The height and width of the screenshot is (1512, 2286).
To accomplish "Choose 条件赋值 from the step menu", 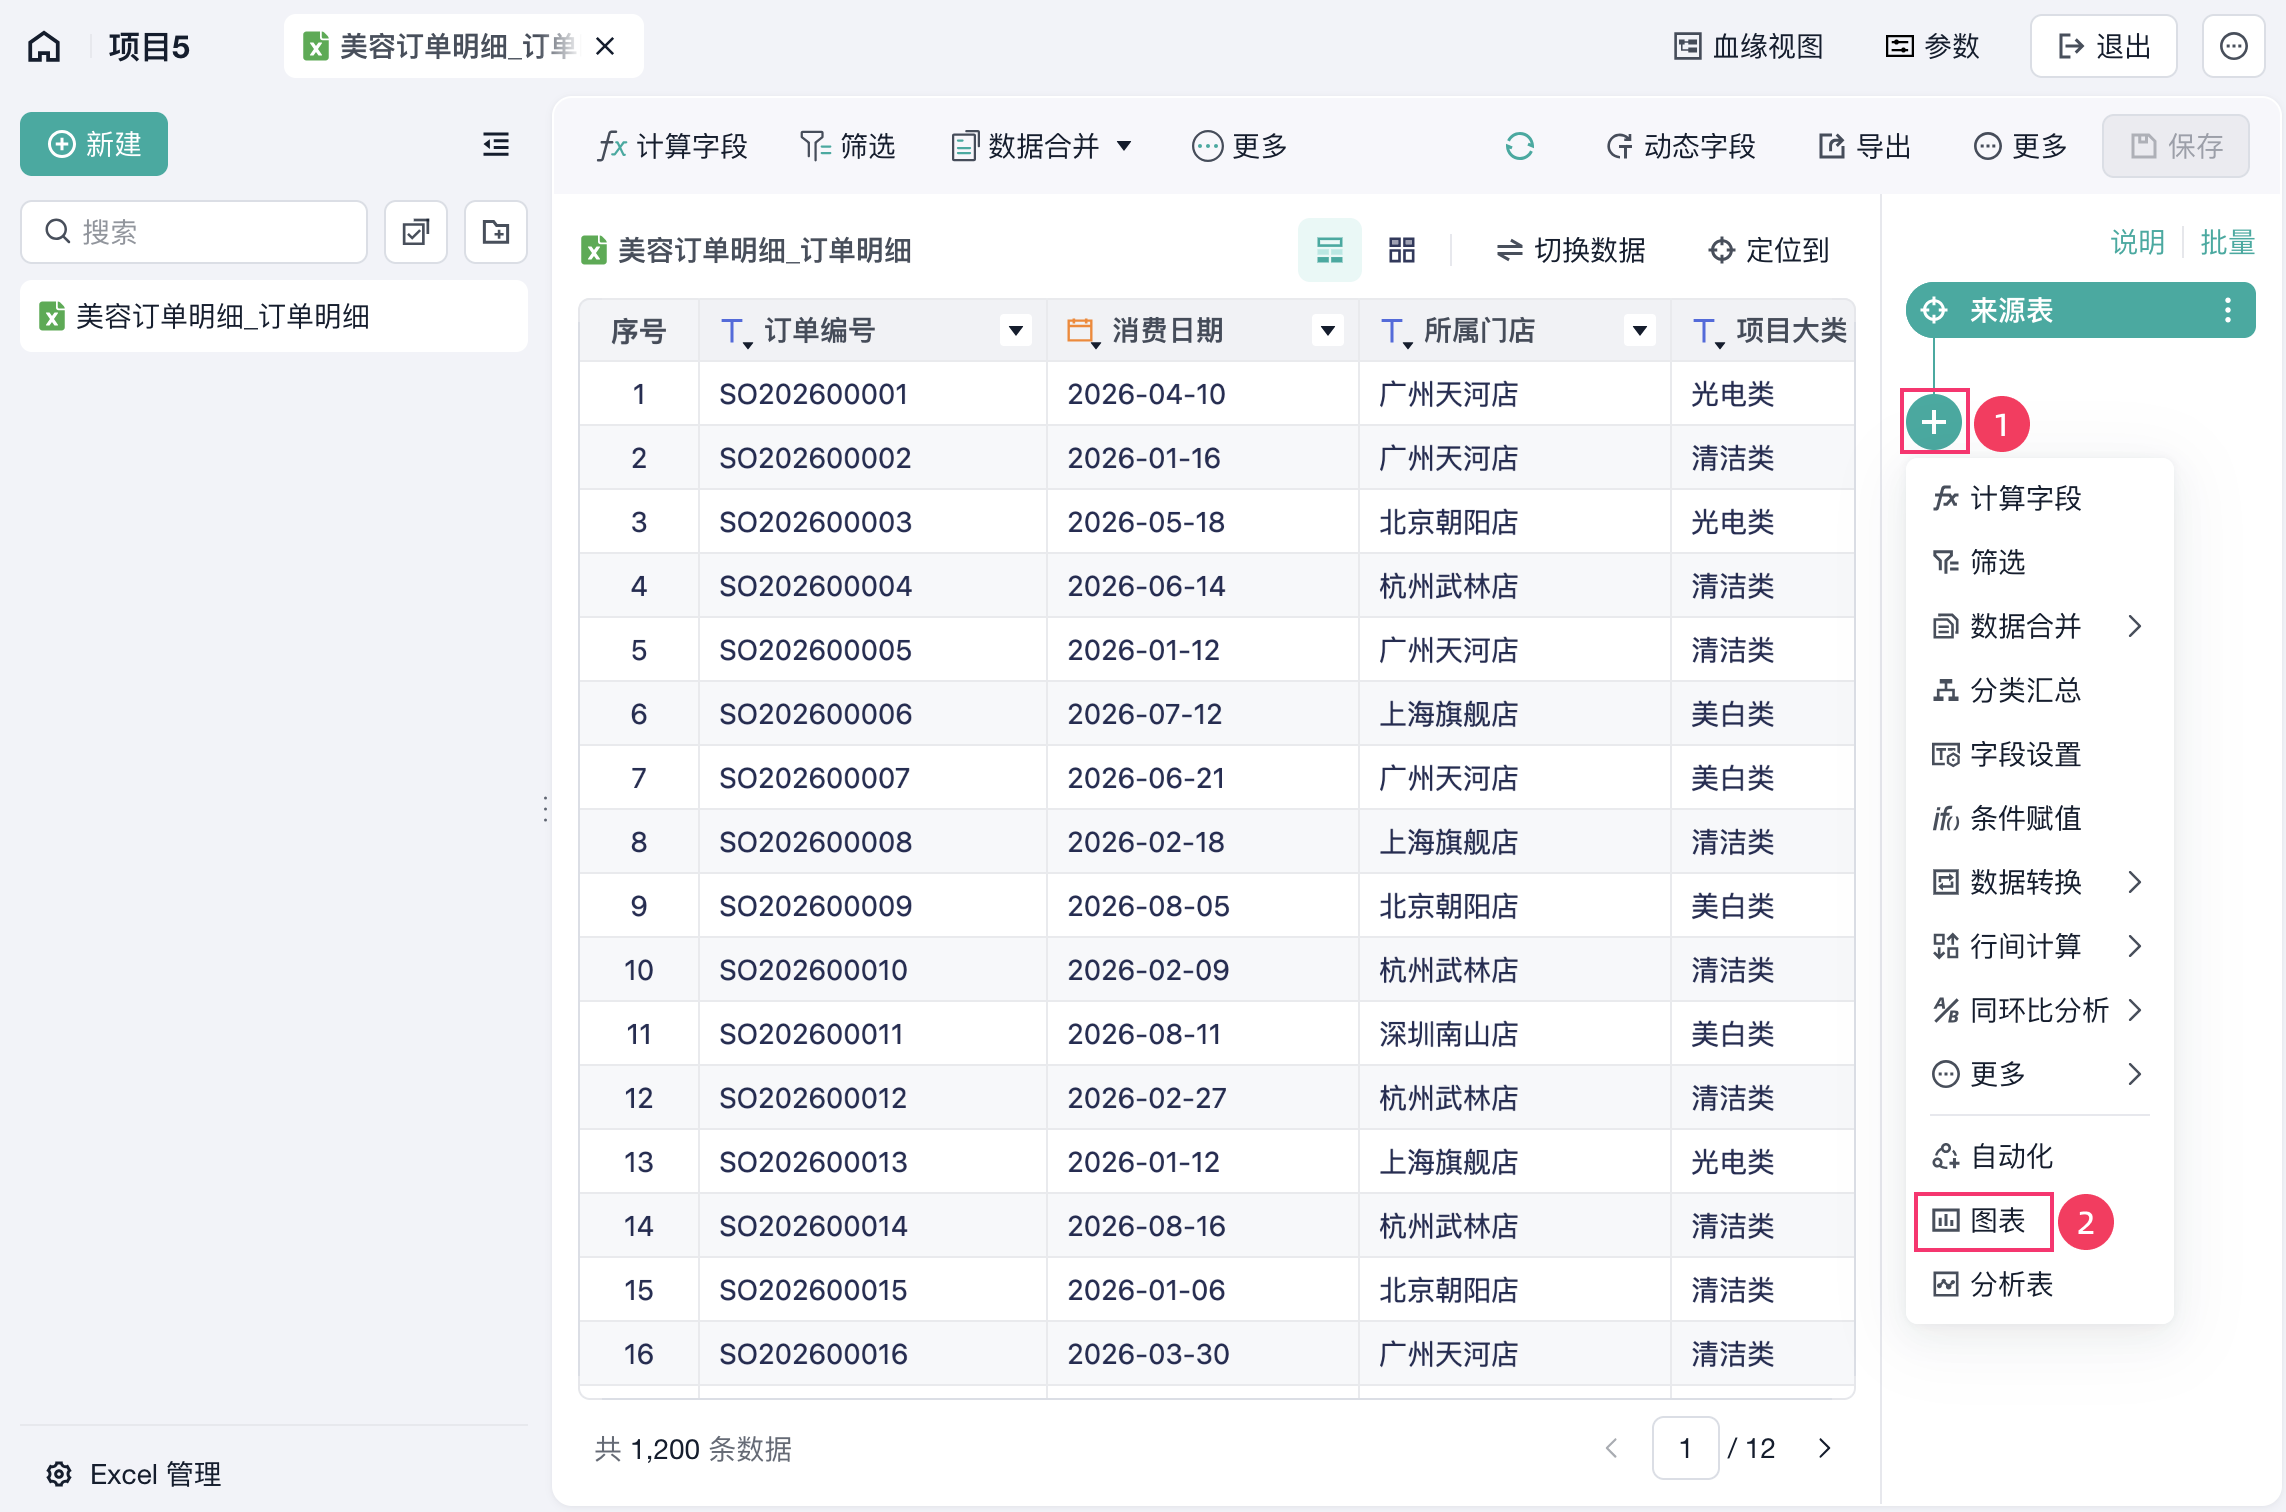I will [x=2040, y=818].
